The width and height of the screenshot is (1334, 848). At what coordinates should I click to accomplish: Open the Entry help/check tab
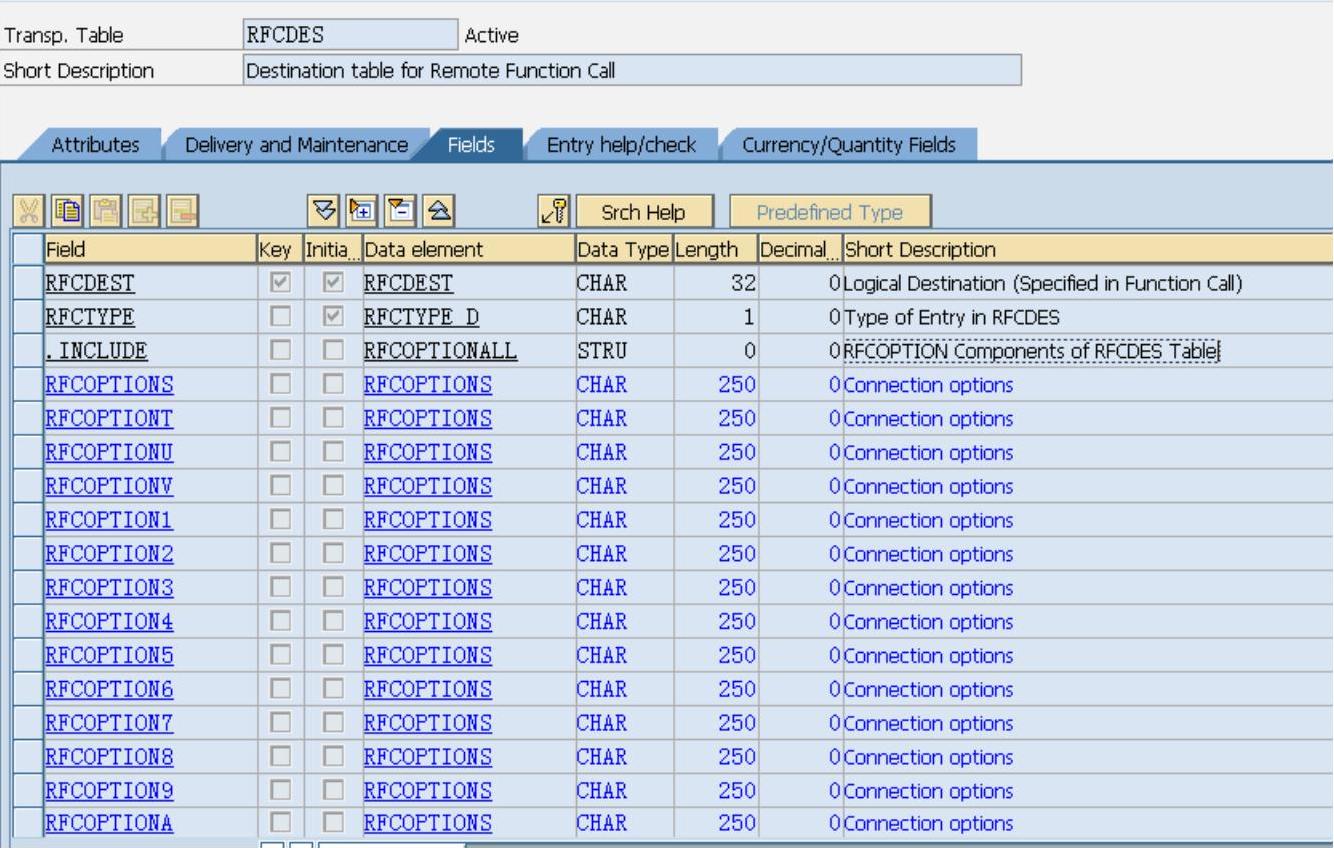pyautogui.click(x=621, y=145)
